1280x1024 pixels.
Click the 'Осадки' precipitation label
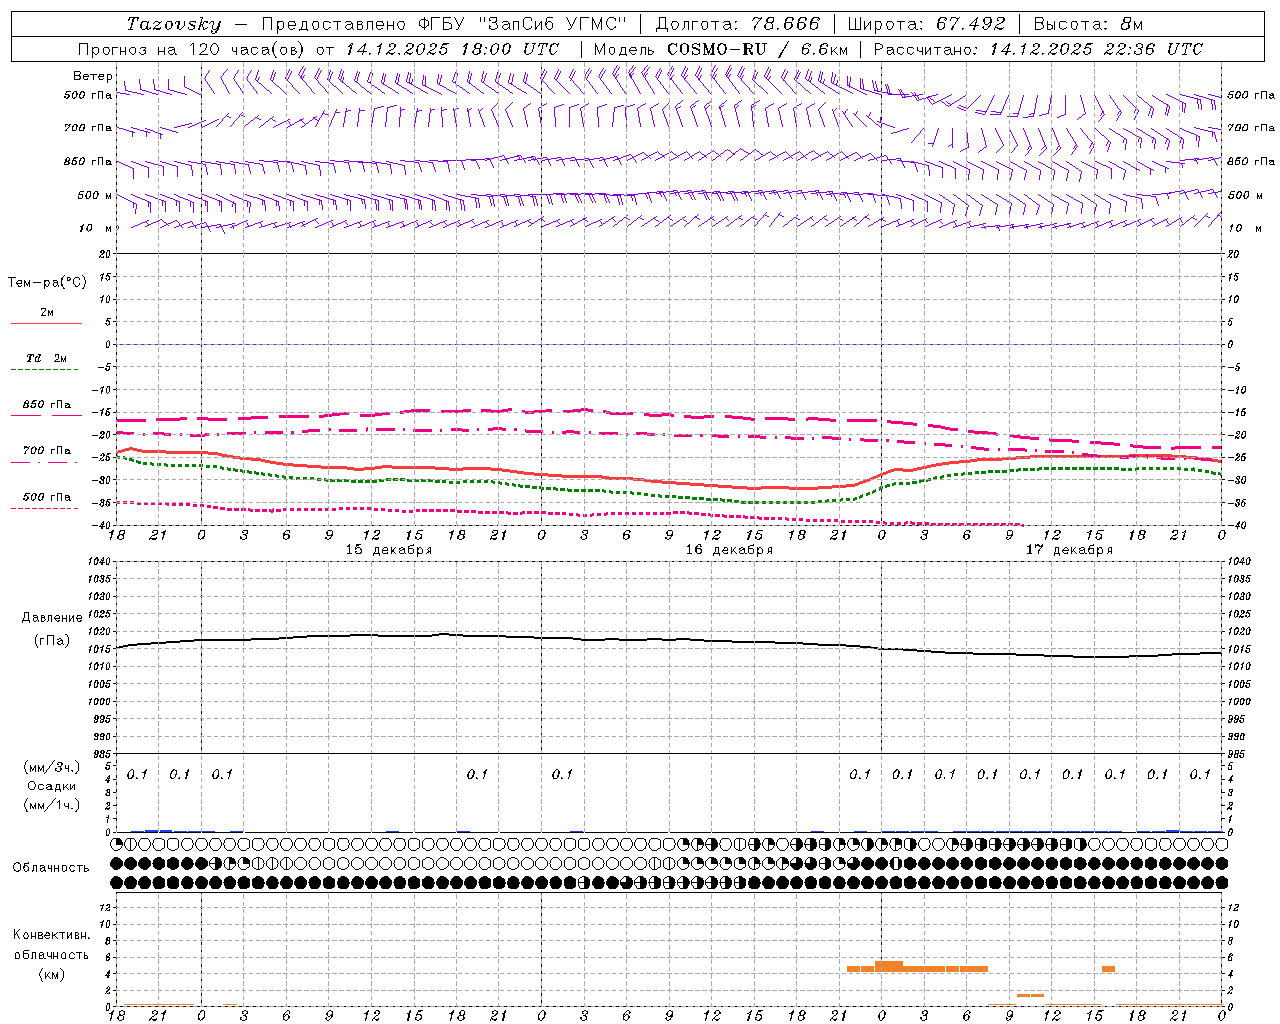pos(52,786)
